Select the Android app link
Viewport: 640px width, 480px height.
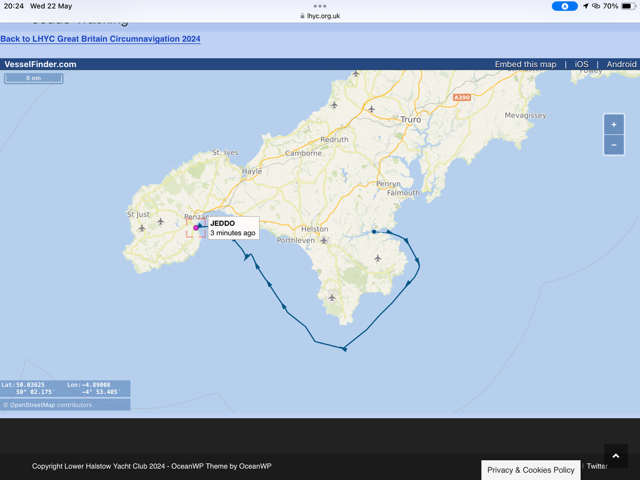(x=621, y=64)
